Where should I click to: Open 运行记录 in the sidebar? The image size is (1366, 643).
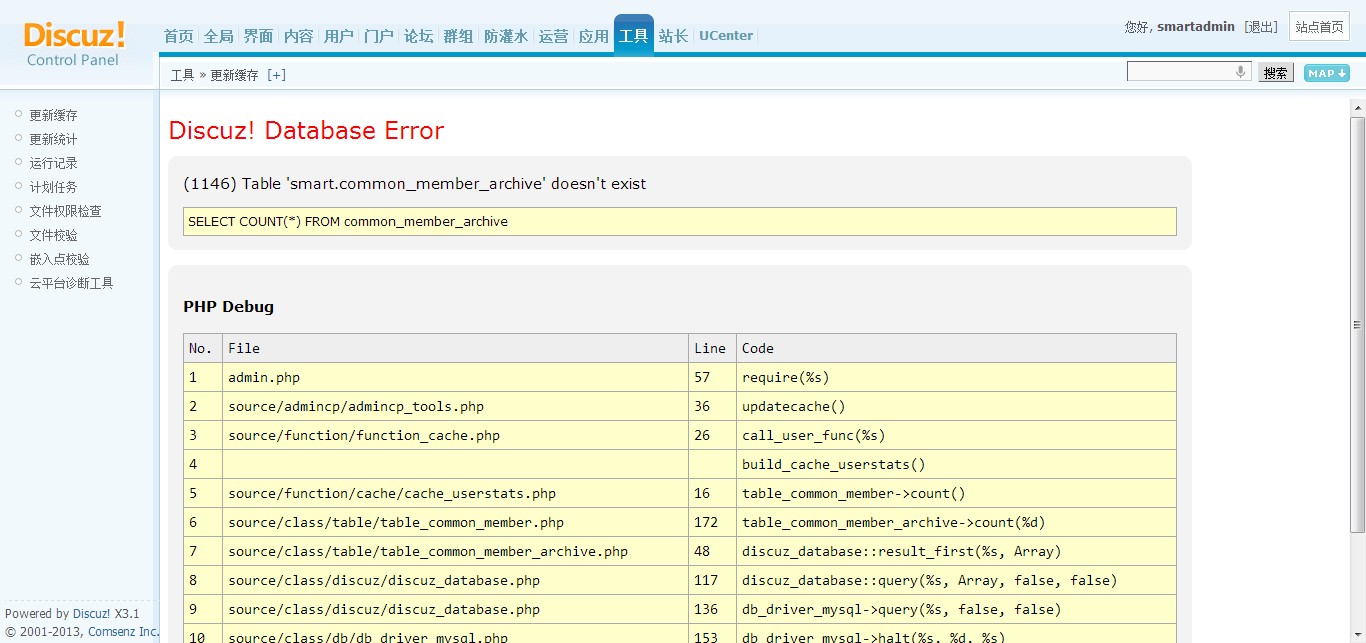[53, 163]
